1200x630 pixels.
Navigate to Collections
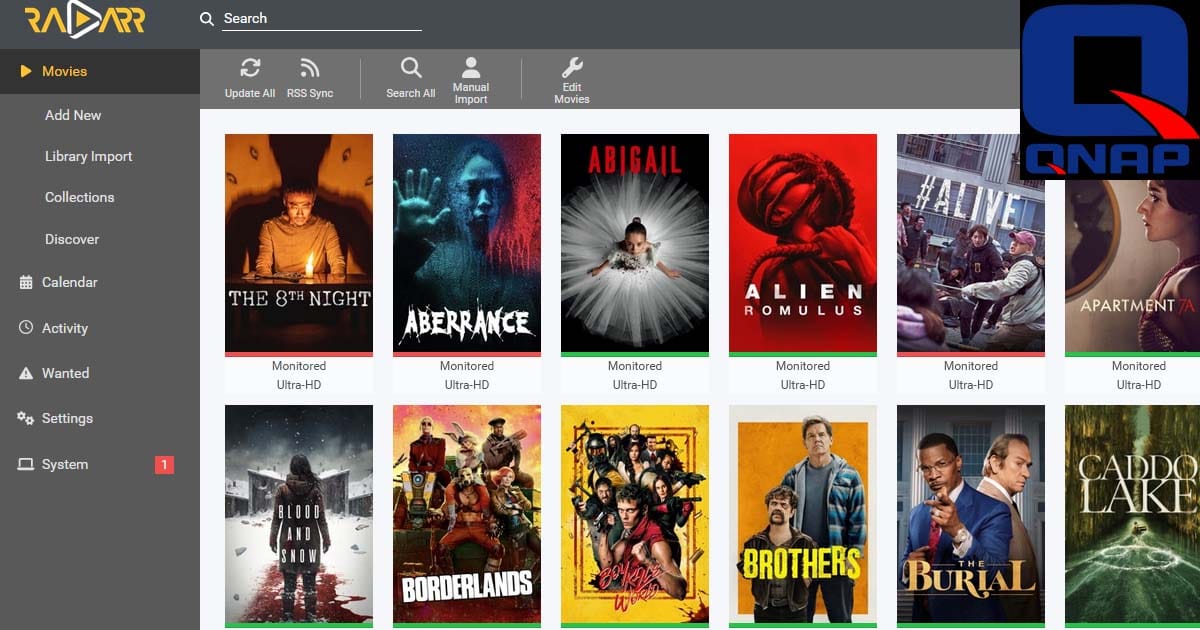point(79,197)
